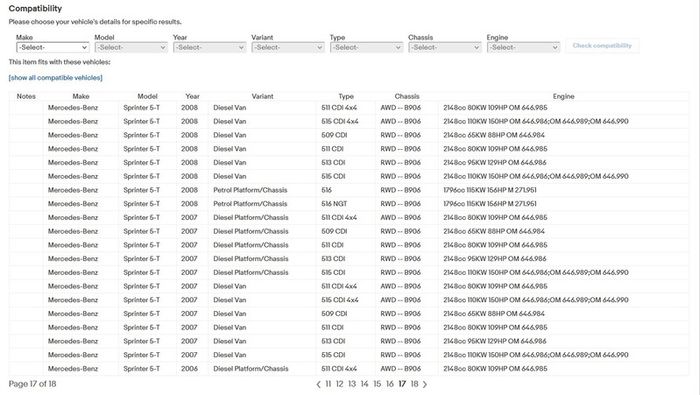Select the 516 type cell above 516 NGT

tap(326, 190)
